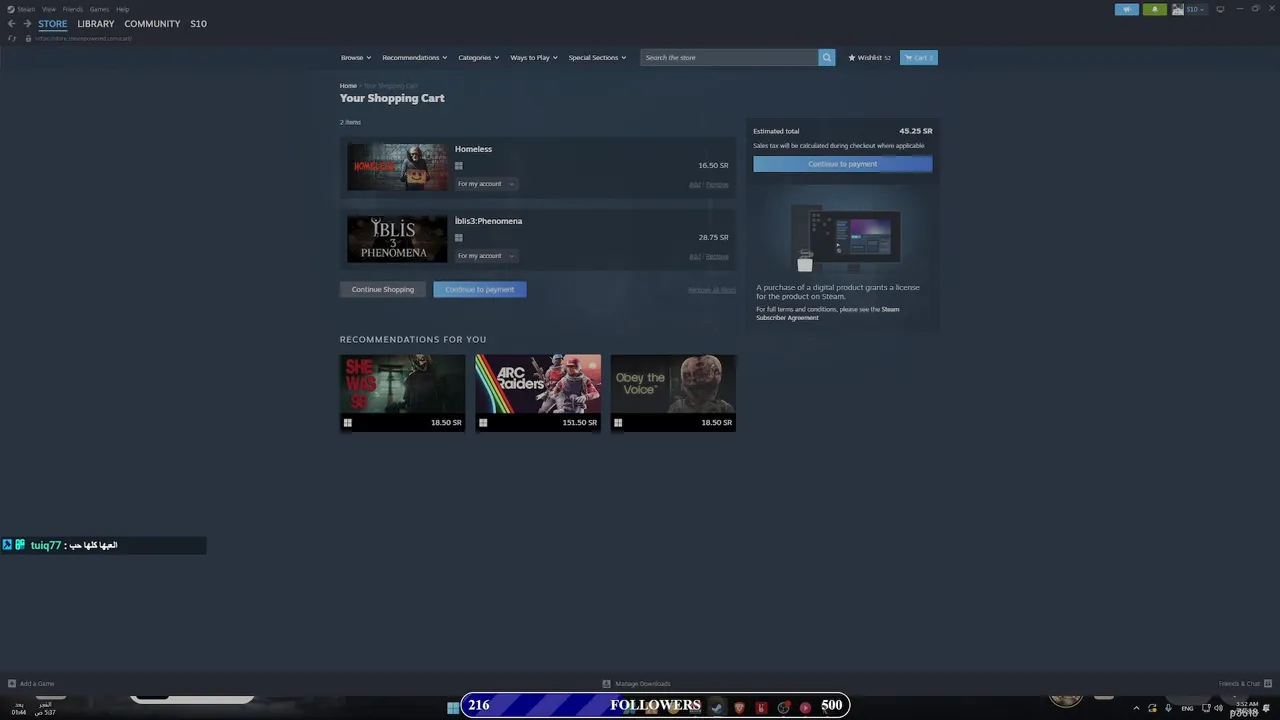Open the S10 profile tab
Image resolution: width=1280 pixels, height=720 pixels.
198,24
